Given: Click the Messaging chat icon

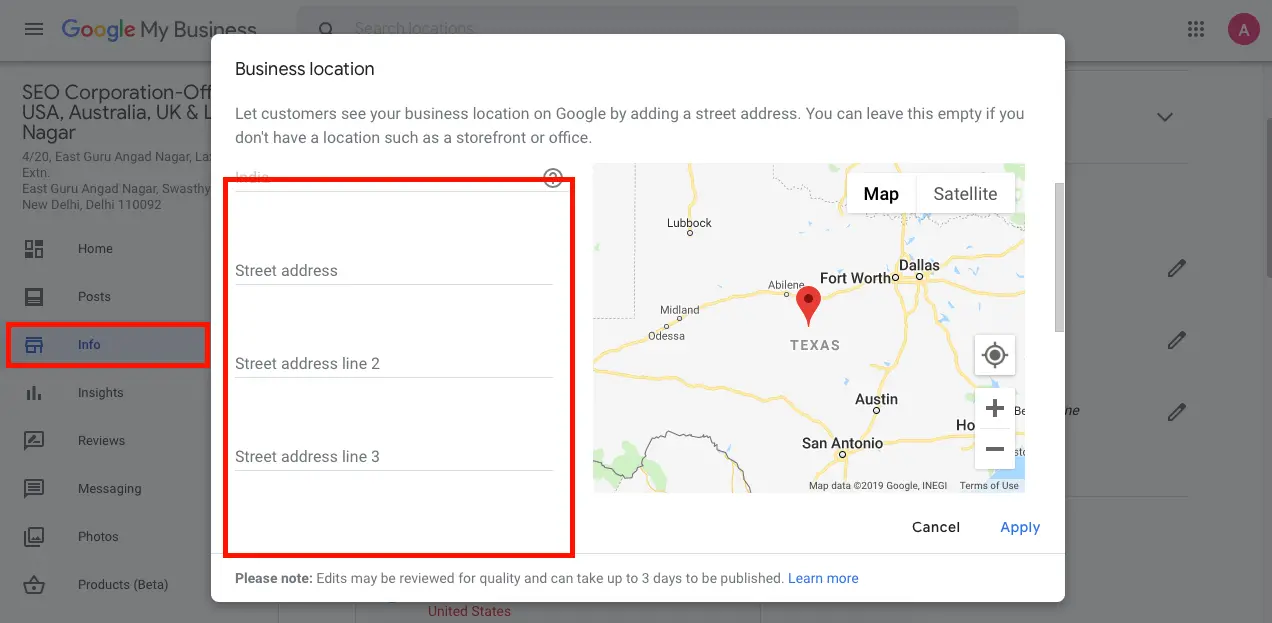Looking at the screenshot, I should pyautogui.click(x=35, y=489).
